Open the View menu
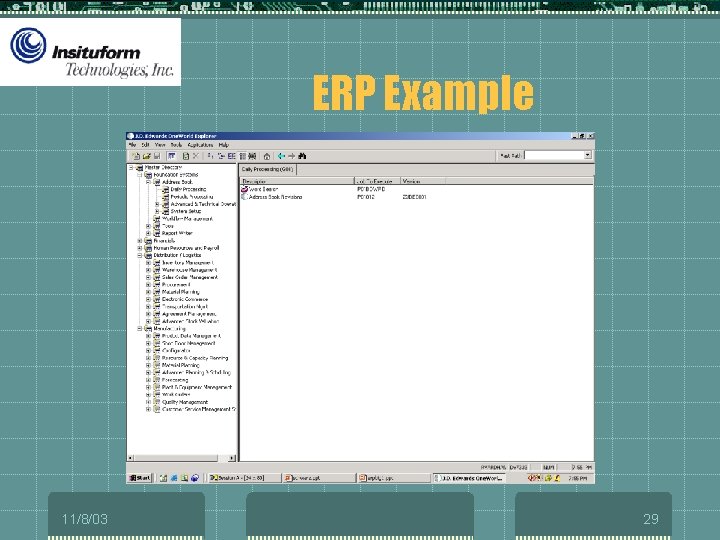 [x=160, y=145]
